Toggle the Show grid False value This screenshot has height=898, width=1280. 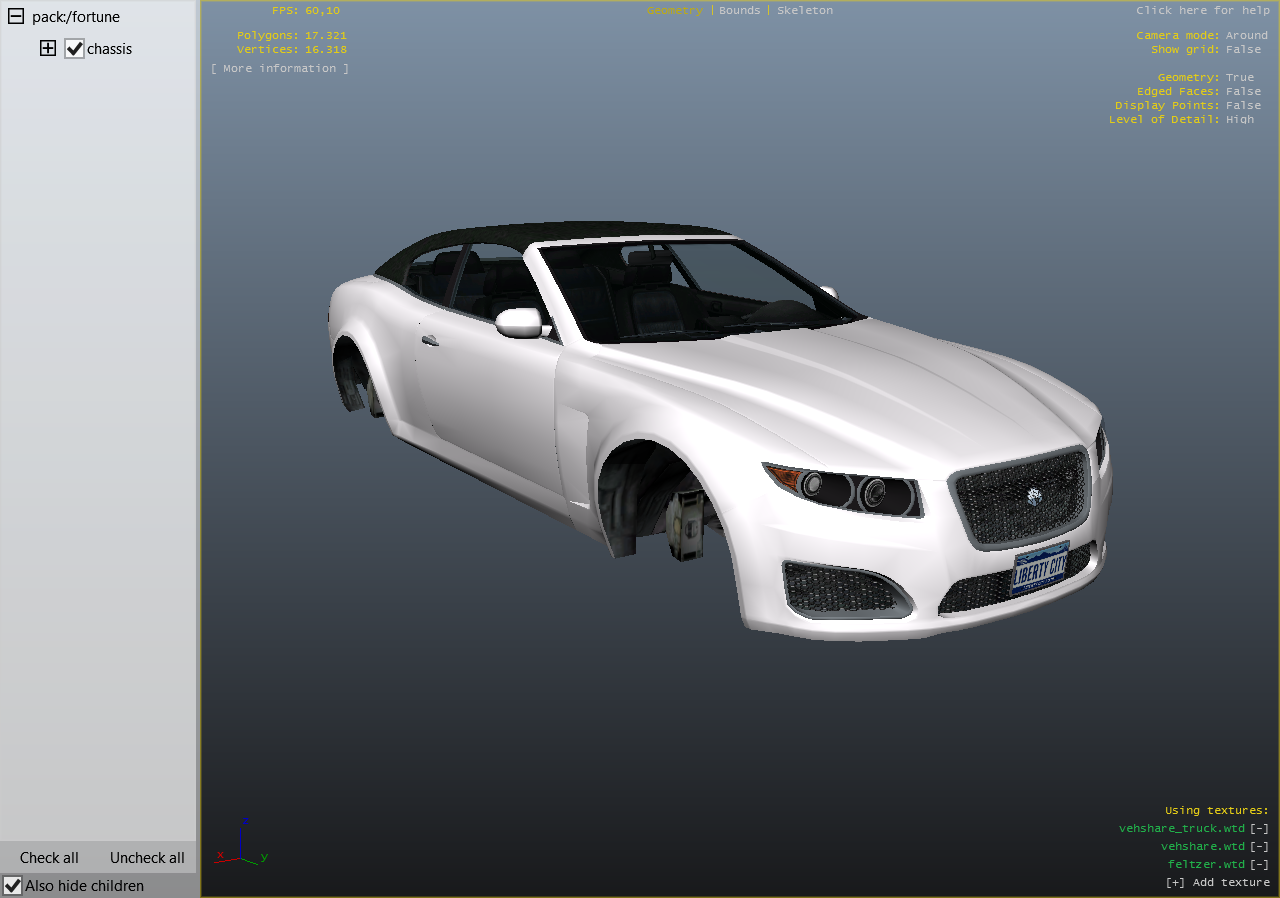pos(1244,49)
